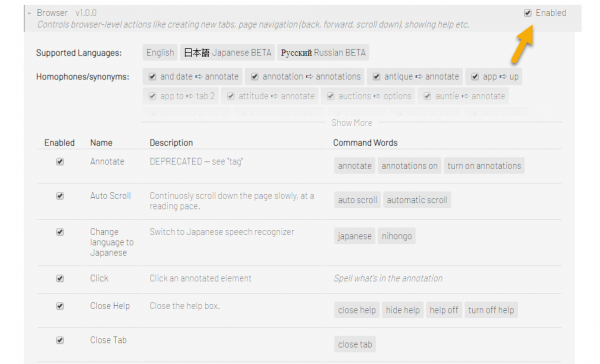Screen dimensions: 600x364
Task: Disable Change language to Japanese checkbox
Action: (x=60, y=232)
